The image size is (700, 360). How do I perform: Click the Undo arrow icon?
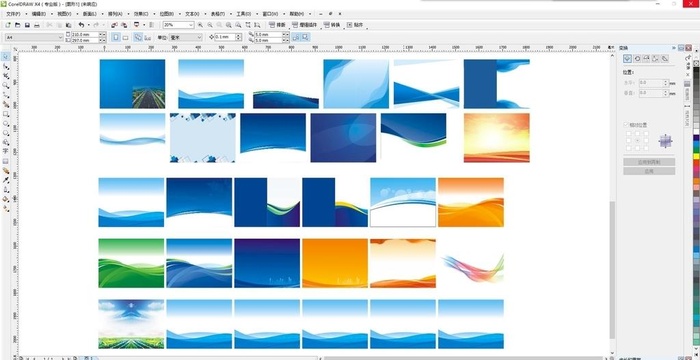tap(81, 25)
